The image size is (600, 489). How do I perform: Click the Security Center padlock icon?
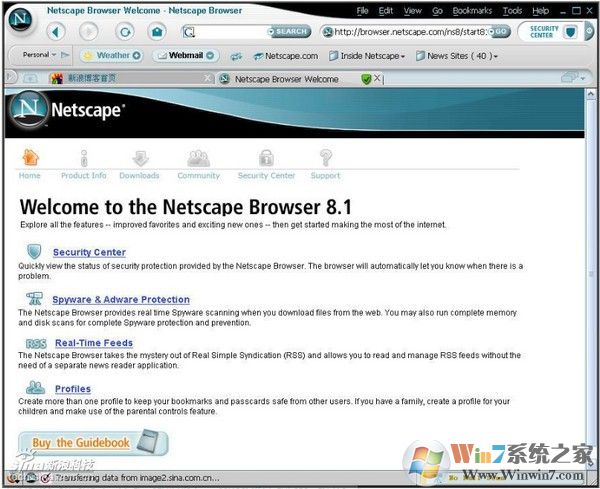pos(266,158)
